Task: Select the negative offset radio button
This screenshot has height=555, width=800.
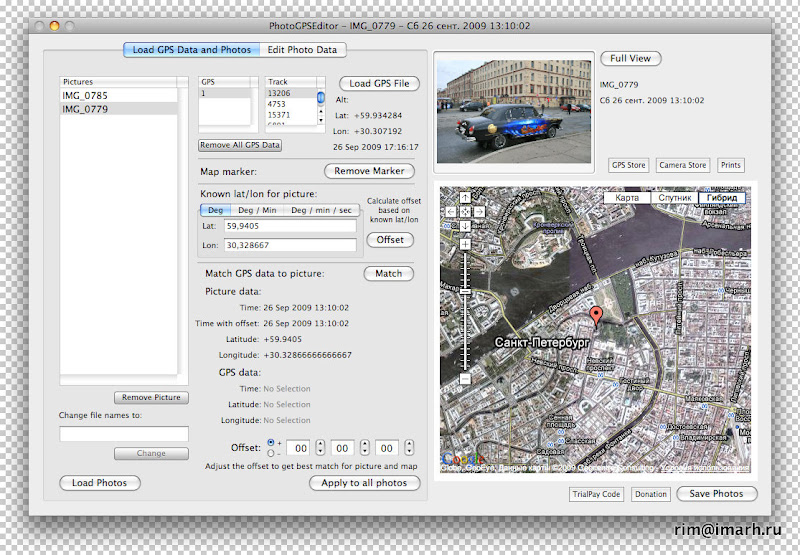Action: click(272, 453)
